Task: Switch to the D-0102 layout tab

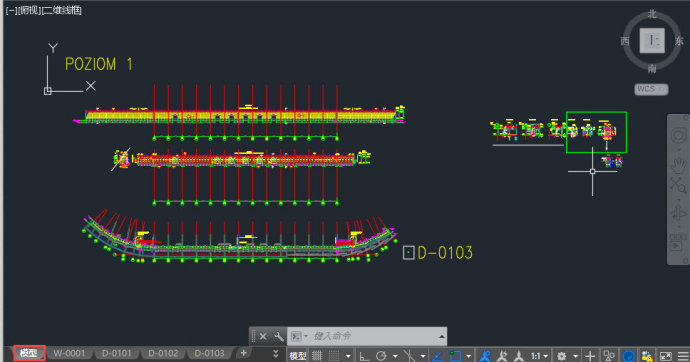Action: pyautogui.click(x=163, y=353)
